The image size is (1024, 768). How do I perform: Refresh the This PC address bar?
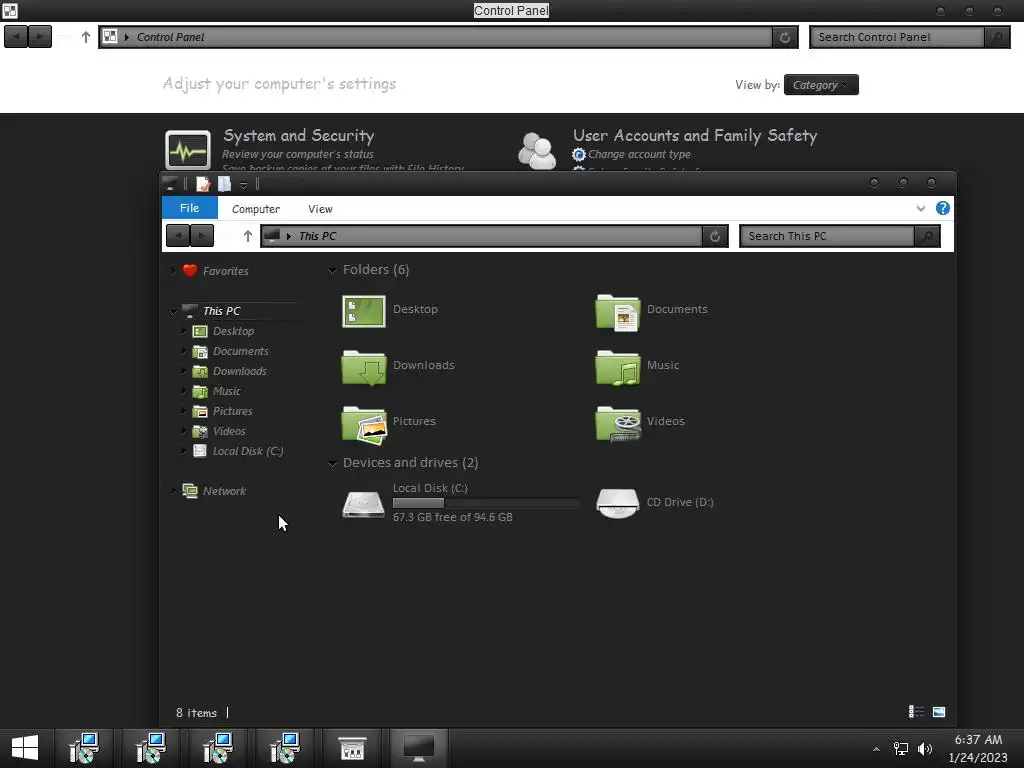[715, 236]
